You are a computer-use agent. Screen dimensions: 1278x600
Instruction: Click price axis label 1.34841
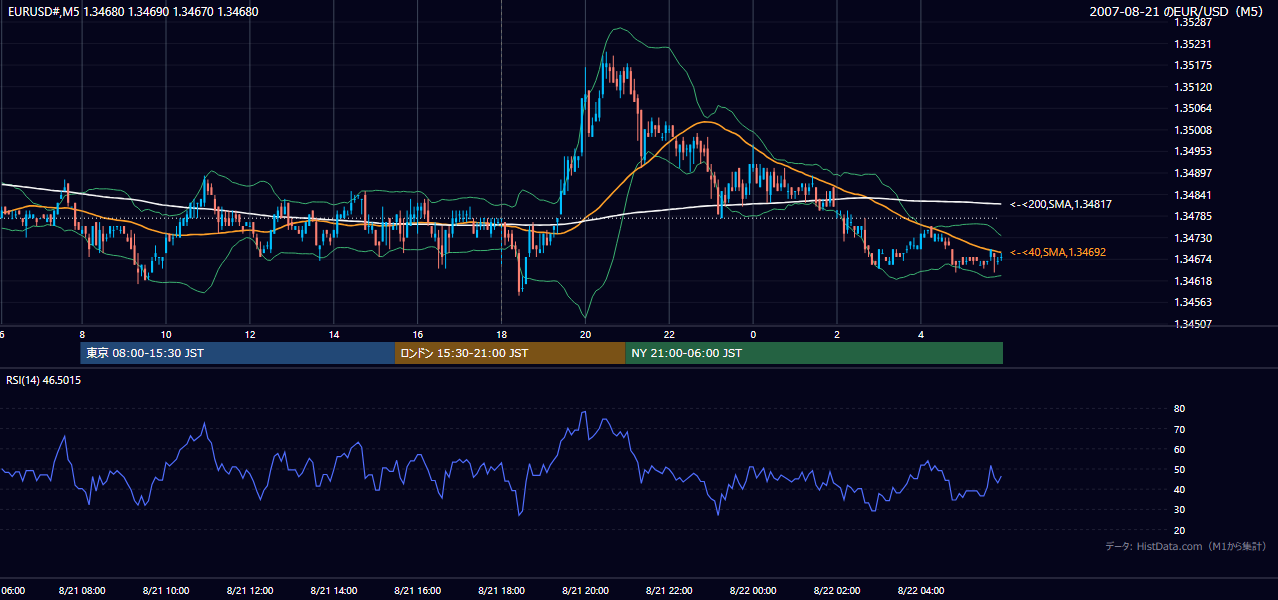click(x=1194, y=194)
